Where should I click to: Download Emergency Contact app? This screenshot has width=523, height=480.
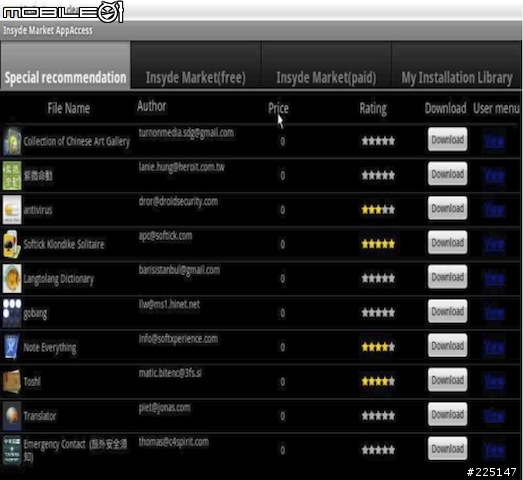447,449
